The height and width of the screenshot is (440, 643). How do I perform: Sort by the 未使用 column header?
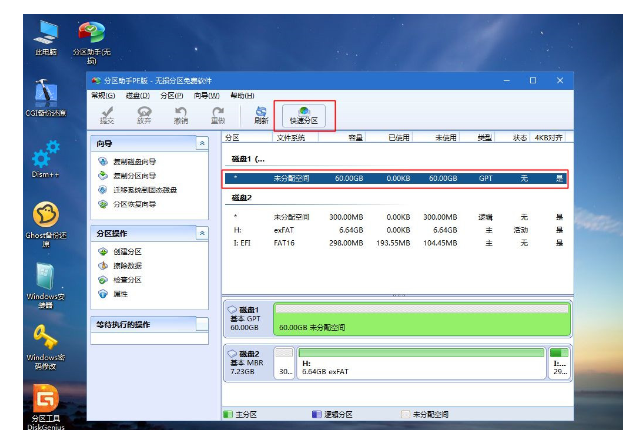click(436, 138)
